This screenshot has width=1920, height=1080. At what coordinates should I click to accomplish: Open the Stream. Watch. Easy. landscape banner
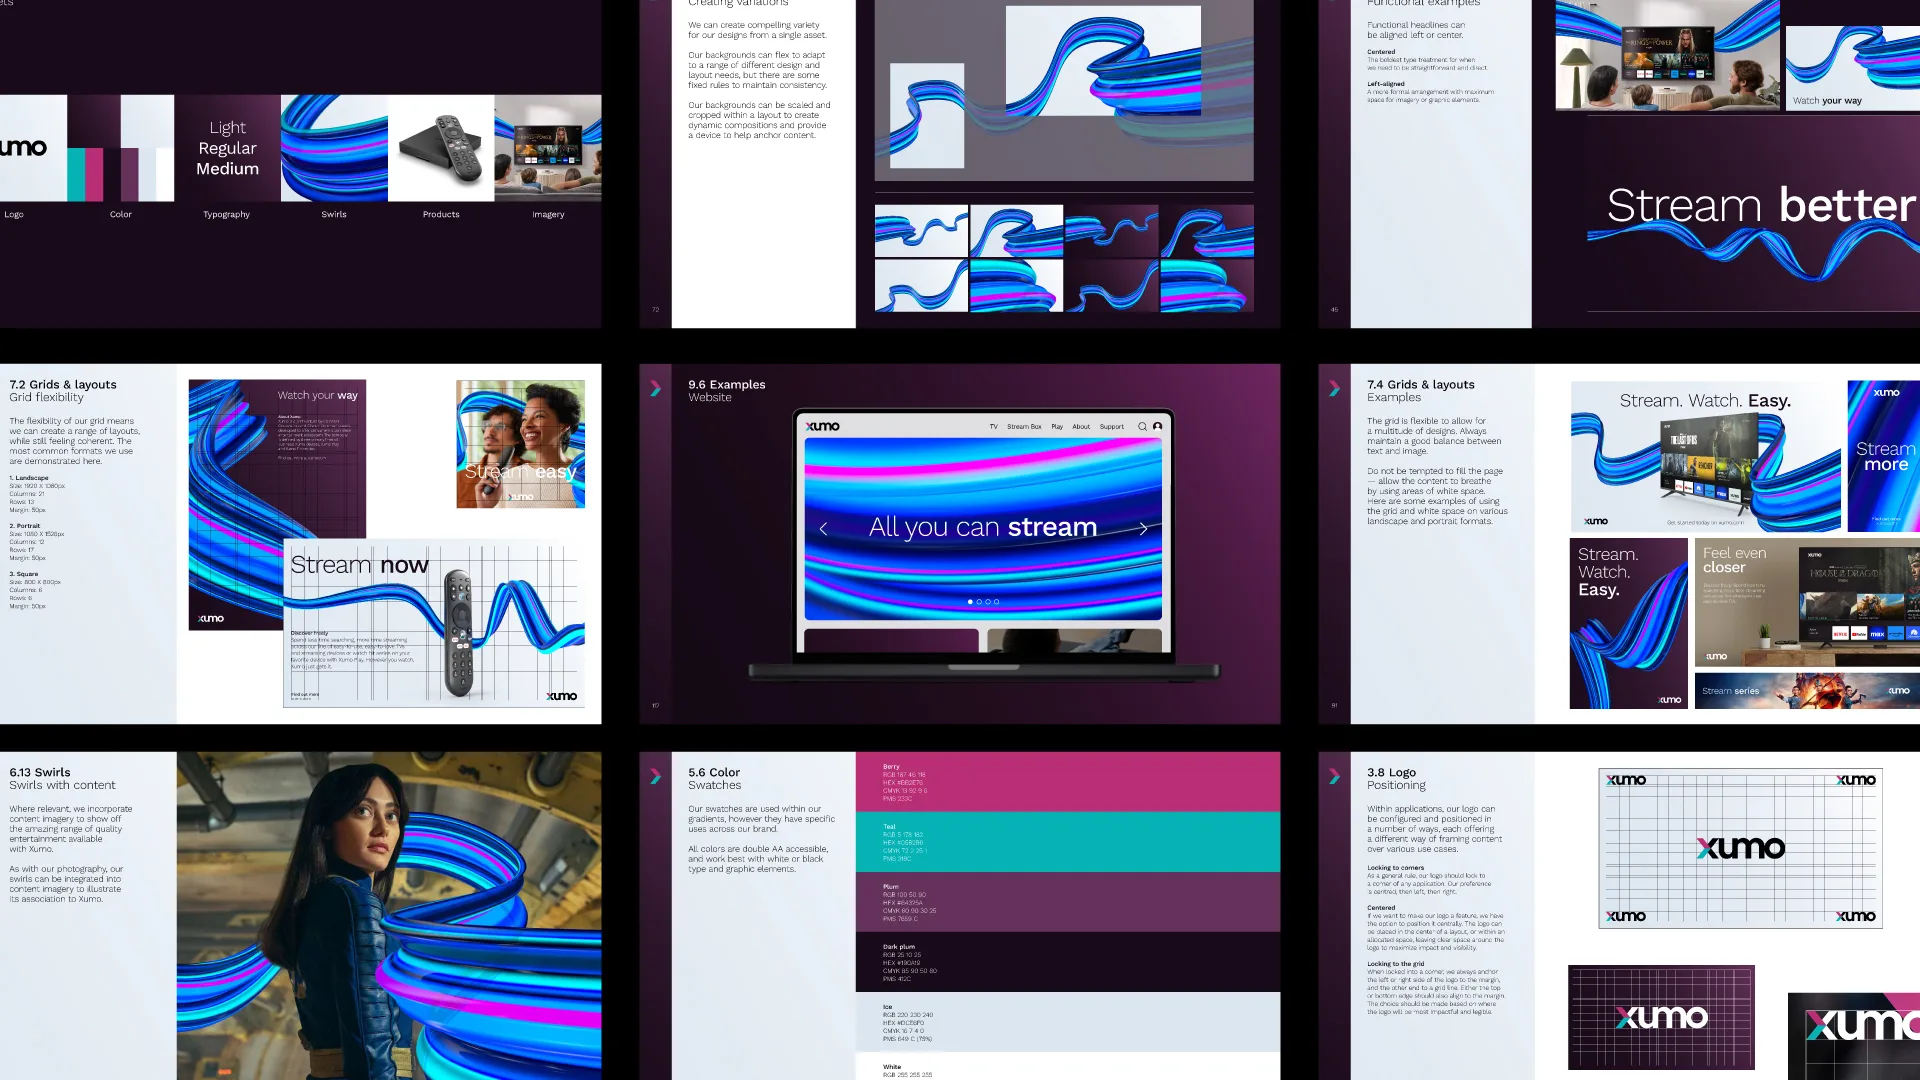1706,456
